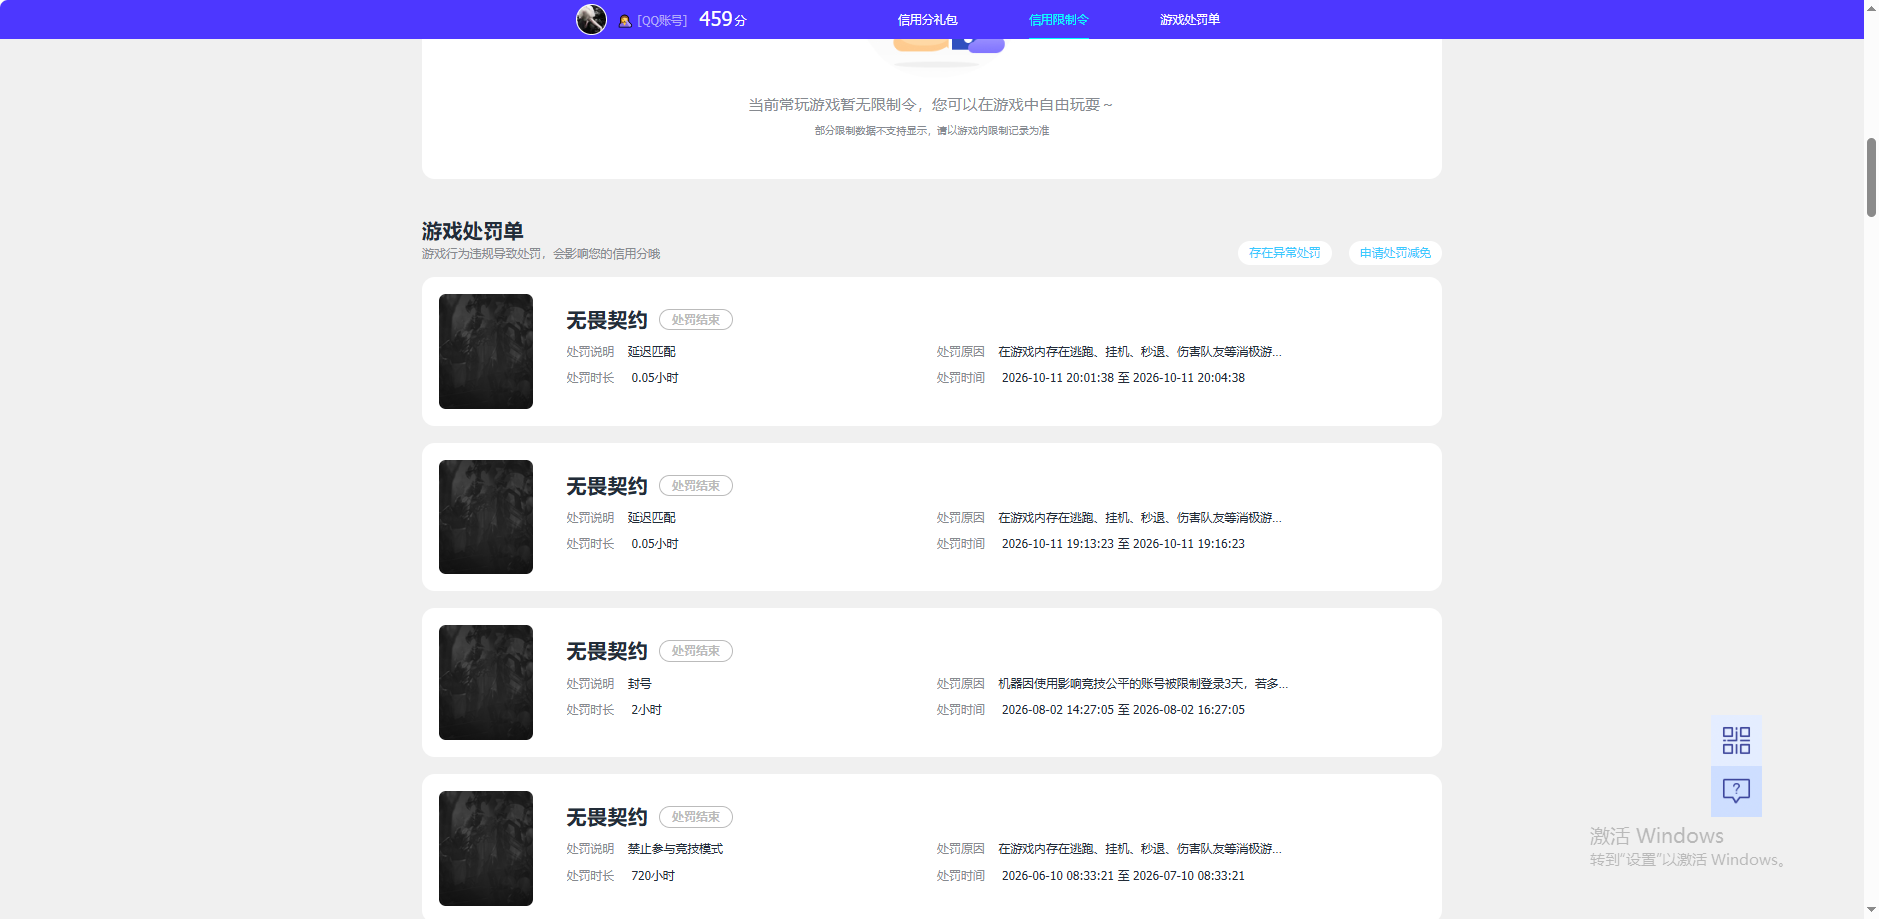Click the vertical scrollbar thumb

click(1871, 177)
